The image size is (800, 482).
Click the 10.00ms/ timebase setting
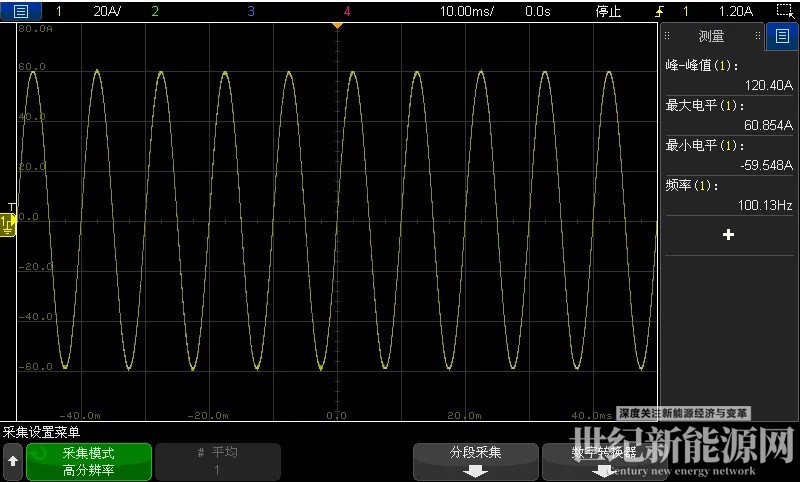(466, 12)
